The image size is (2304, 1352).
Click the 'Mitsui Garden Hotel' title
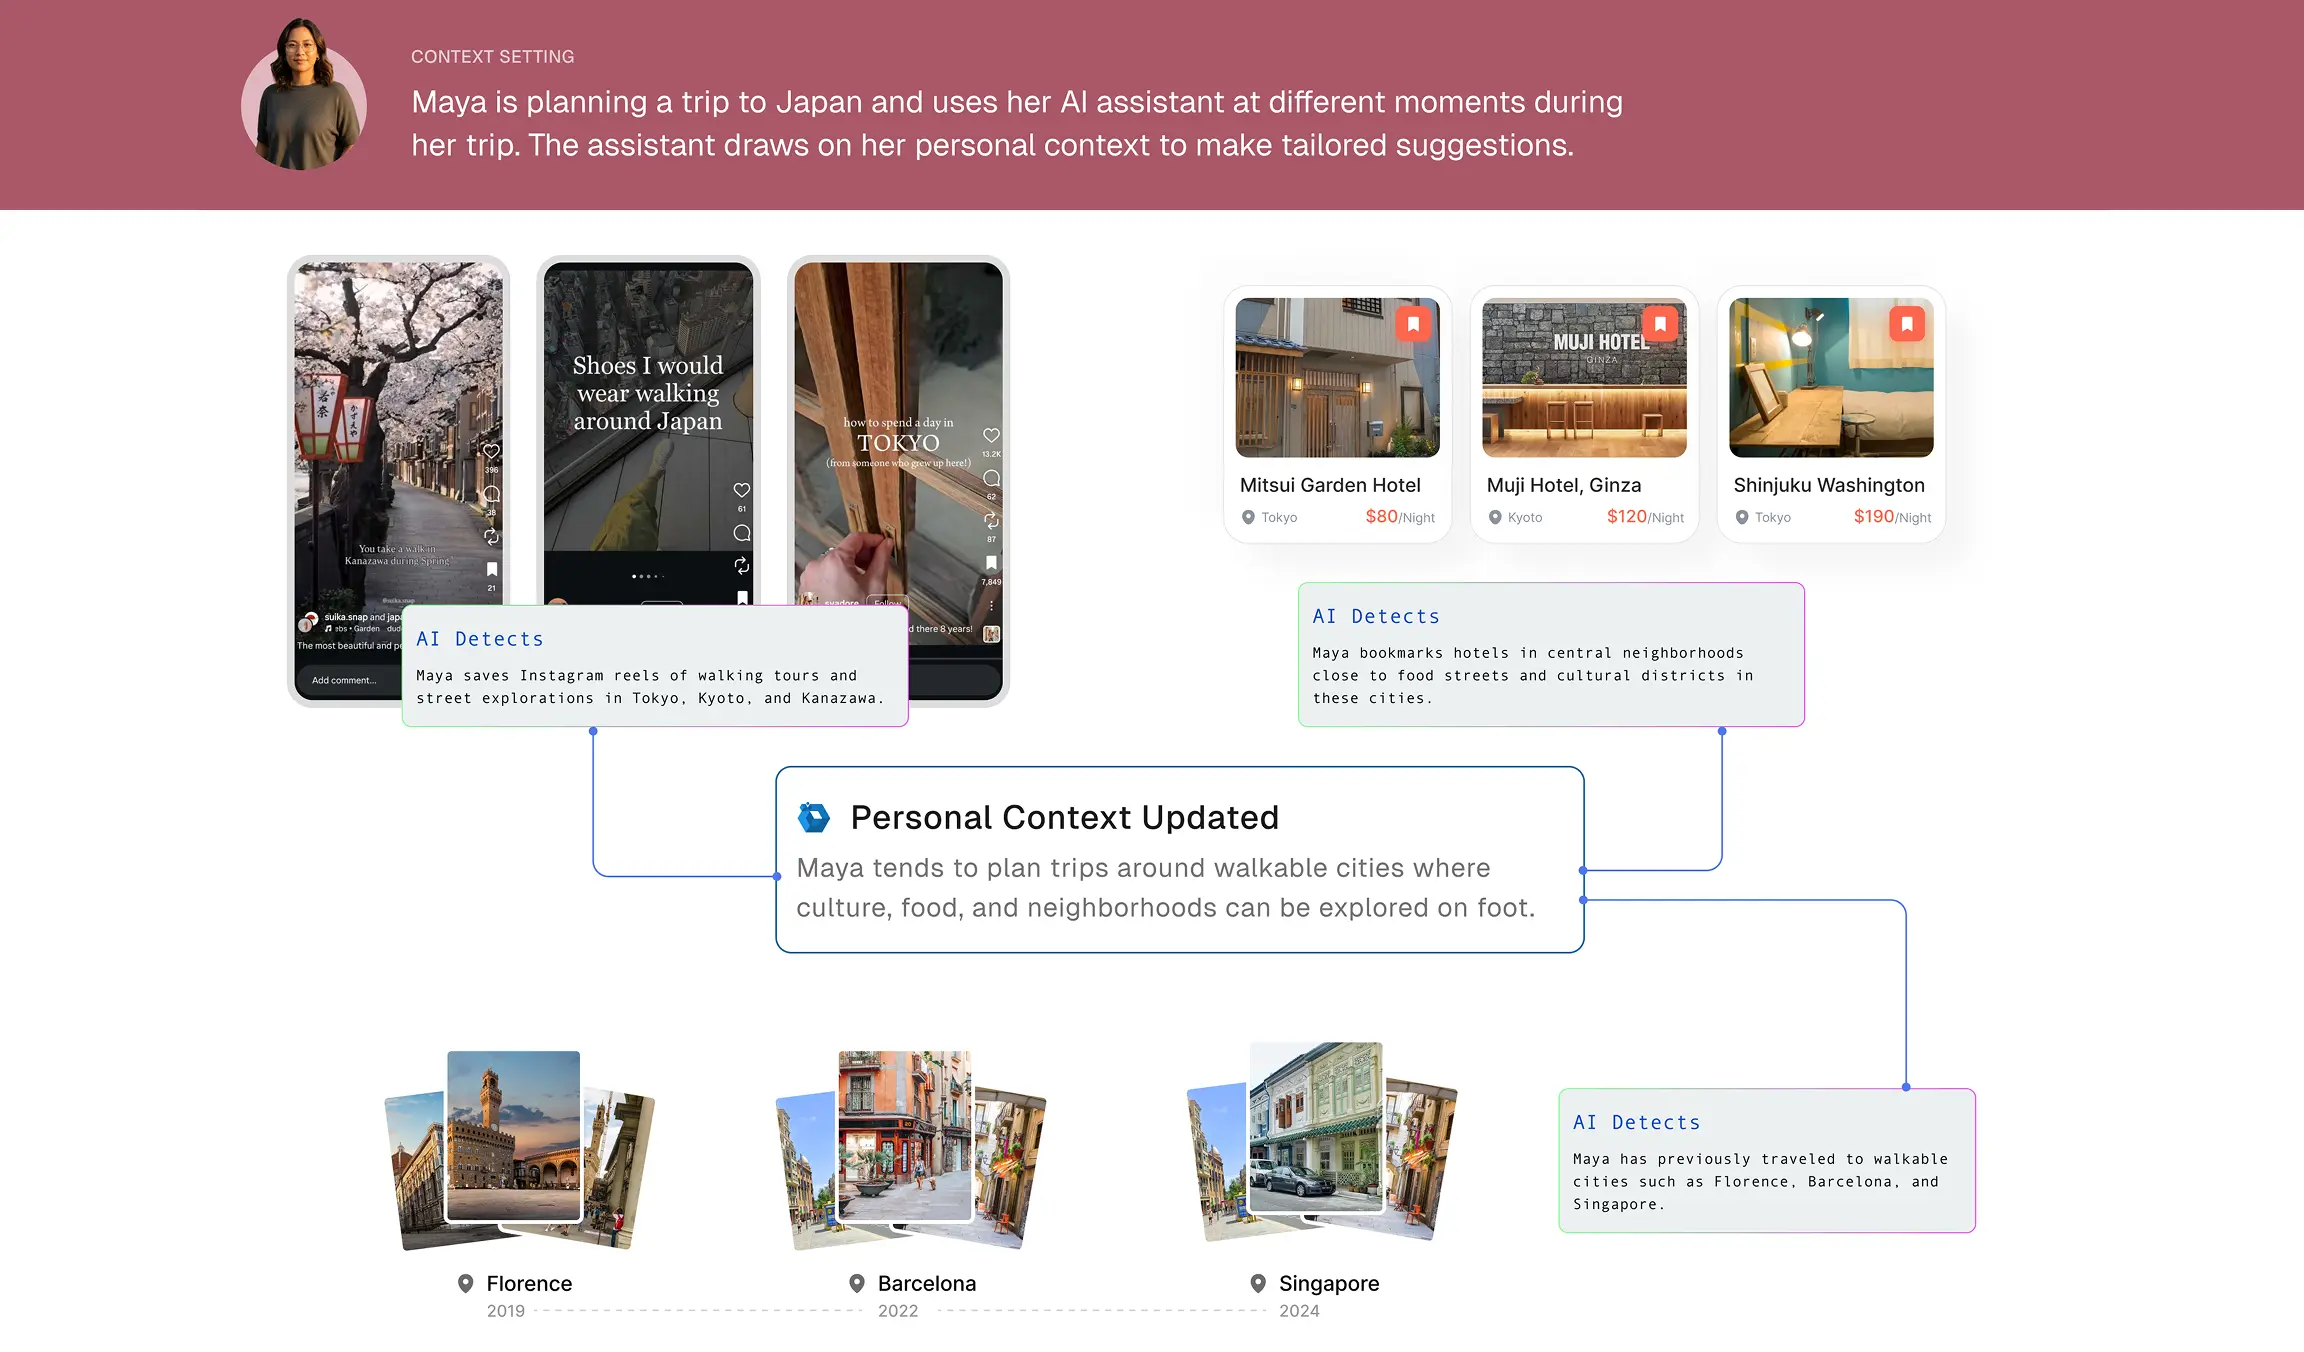[1330, 485]
